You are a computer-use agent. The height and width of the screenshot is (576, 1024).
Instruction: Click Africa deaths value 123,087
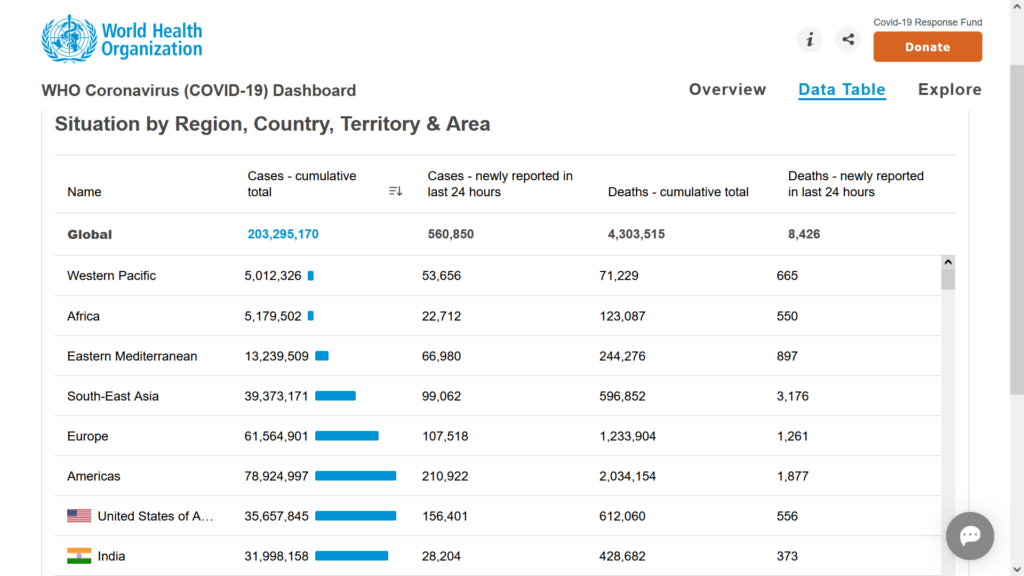pos(622,316)
